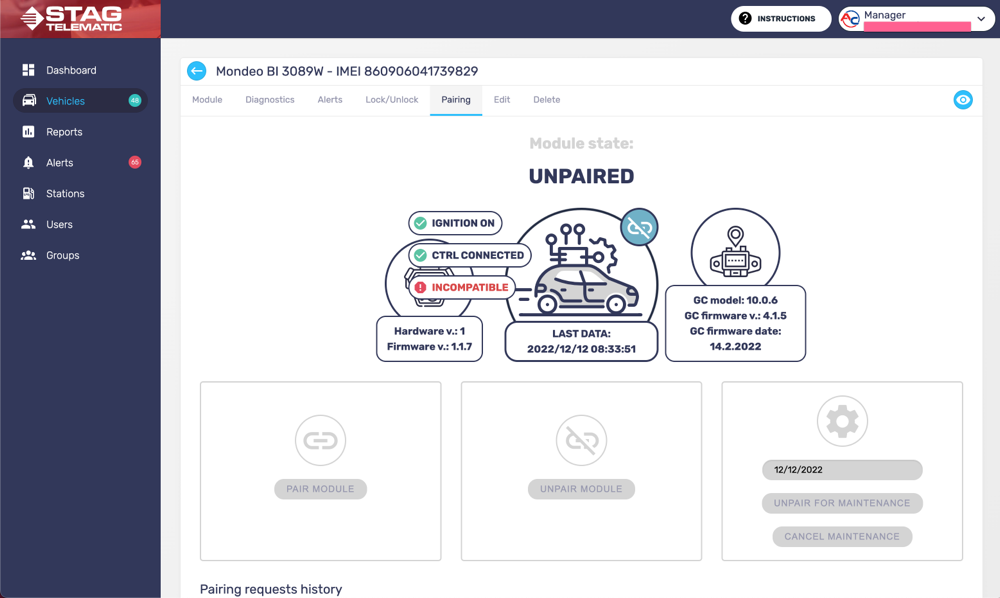Viewport: 1000px width, 598px height.
Task: Click the GPS module device icon
Action: [735, 254]
